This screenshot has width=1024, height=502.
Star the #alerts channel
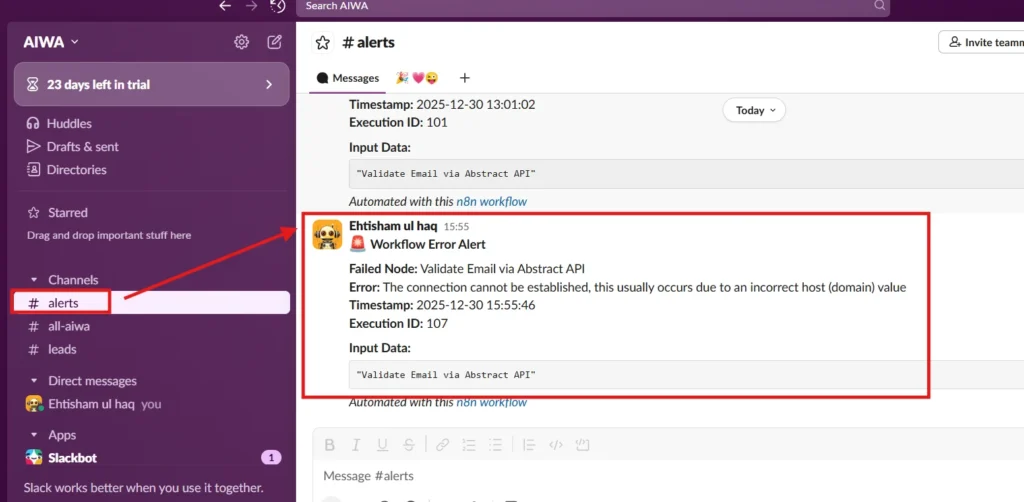[x=322, y=43]
